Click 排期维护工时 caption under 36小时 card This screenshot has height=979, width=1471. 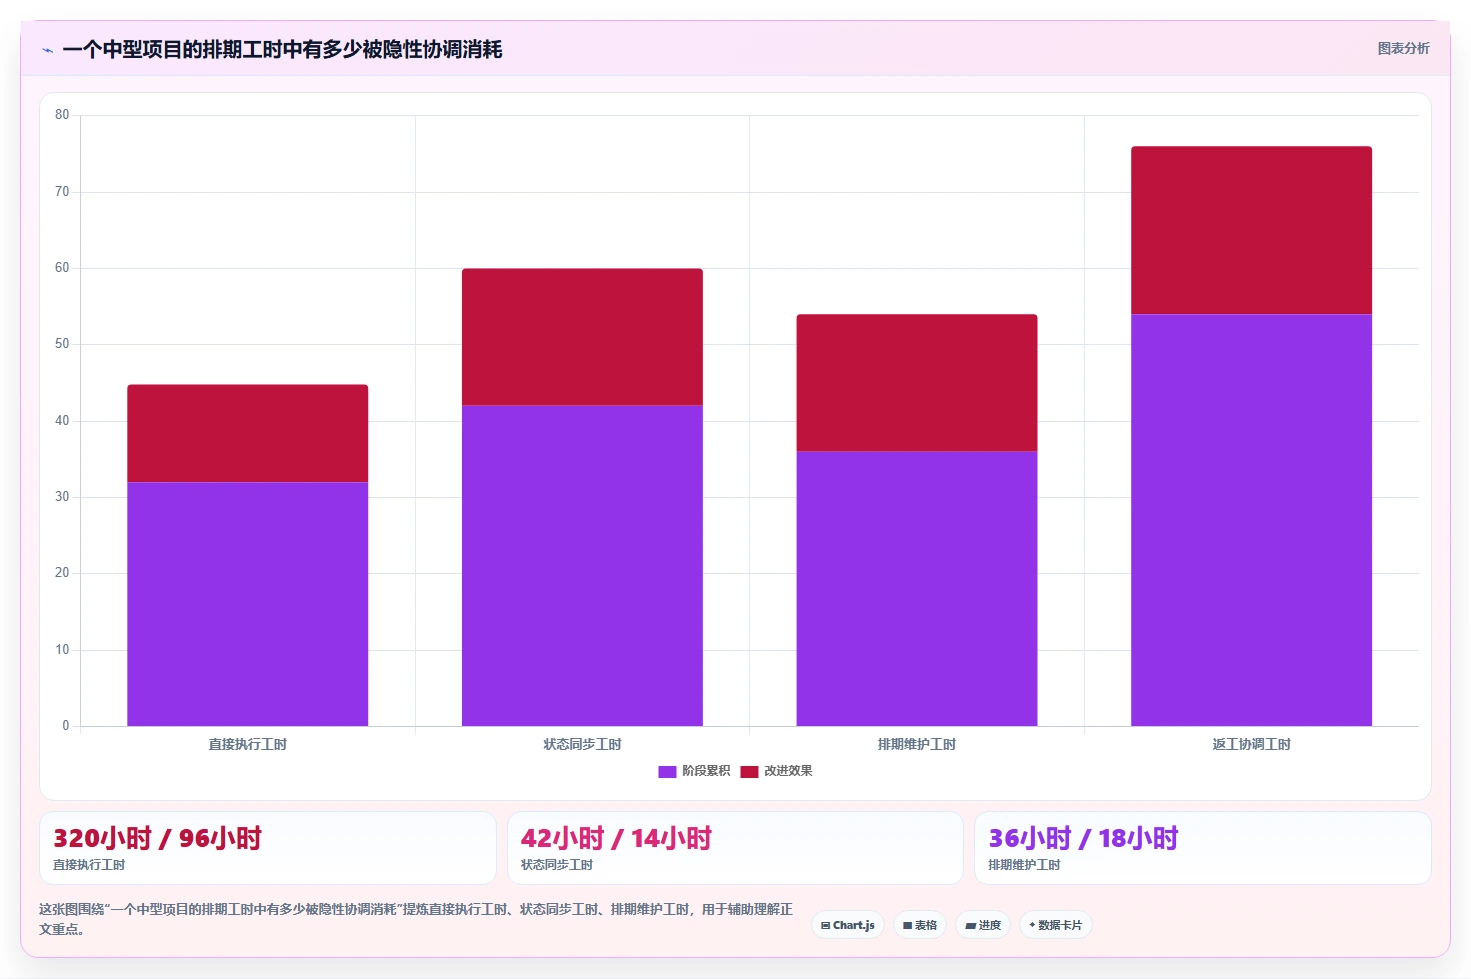1024,865
